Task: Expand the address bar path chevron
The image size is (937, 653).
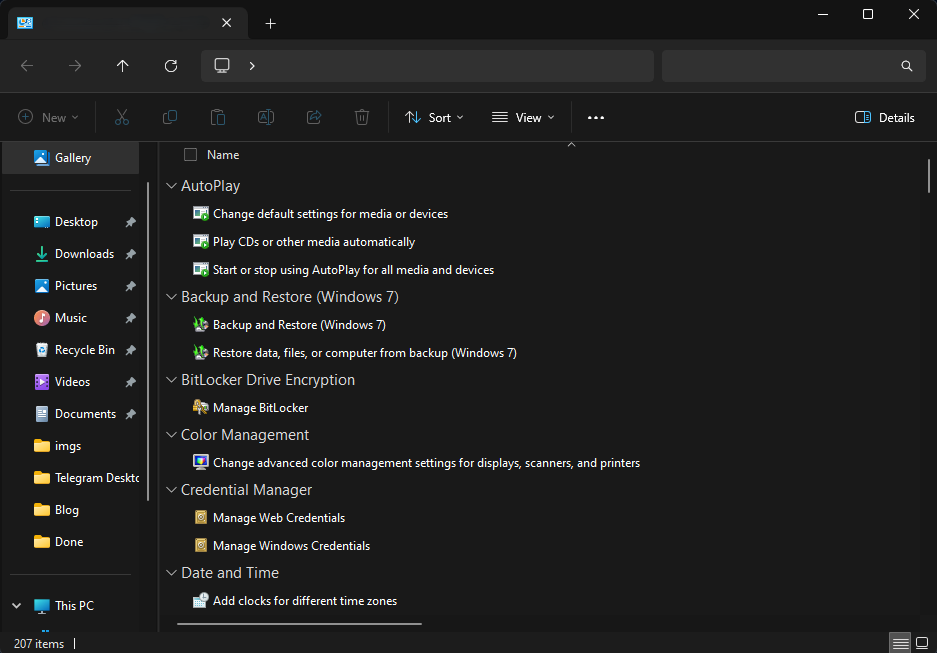Action: [x=252, y=66]
